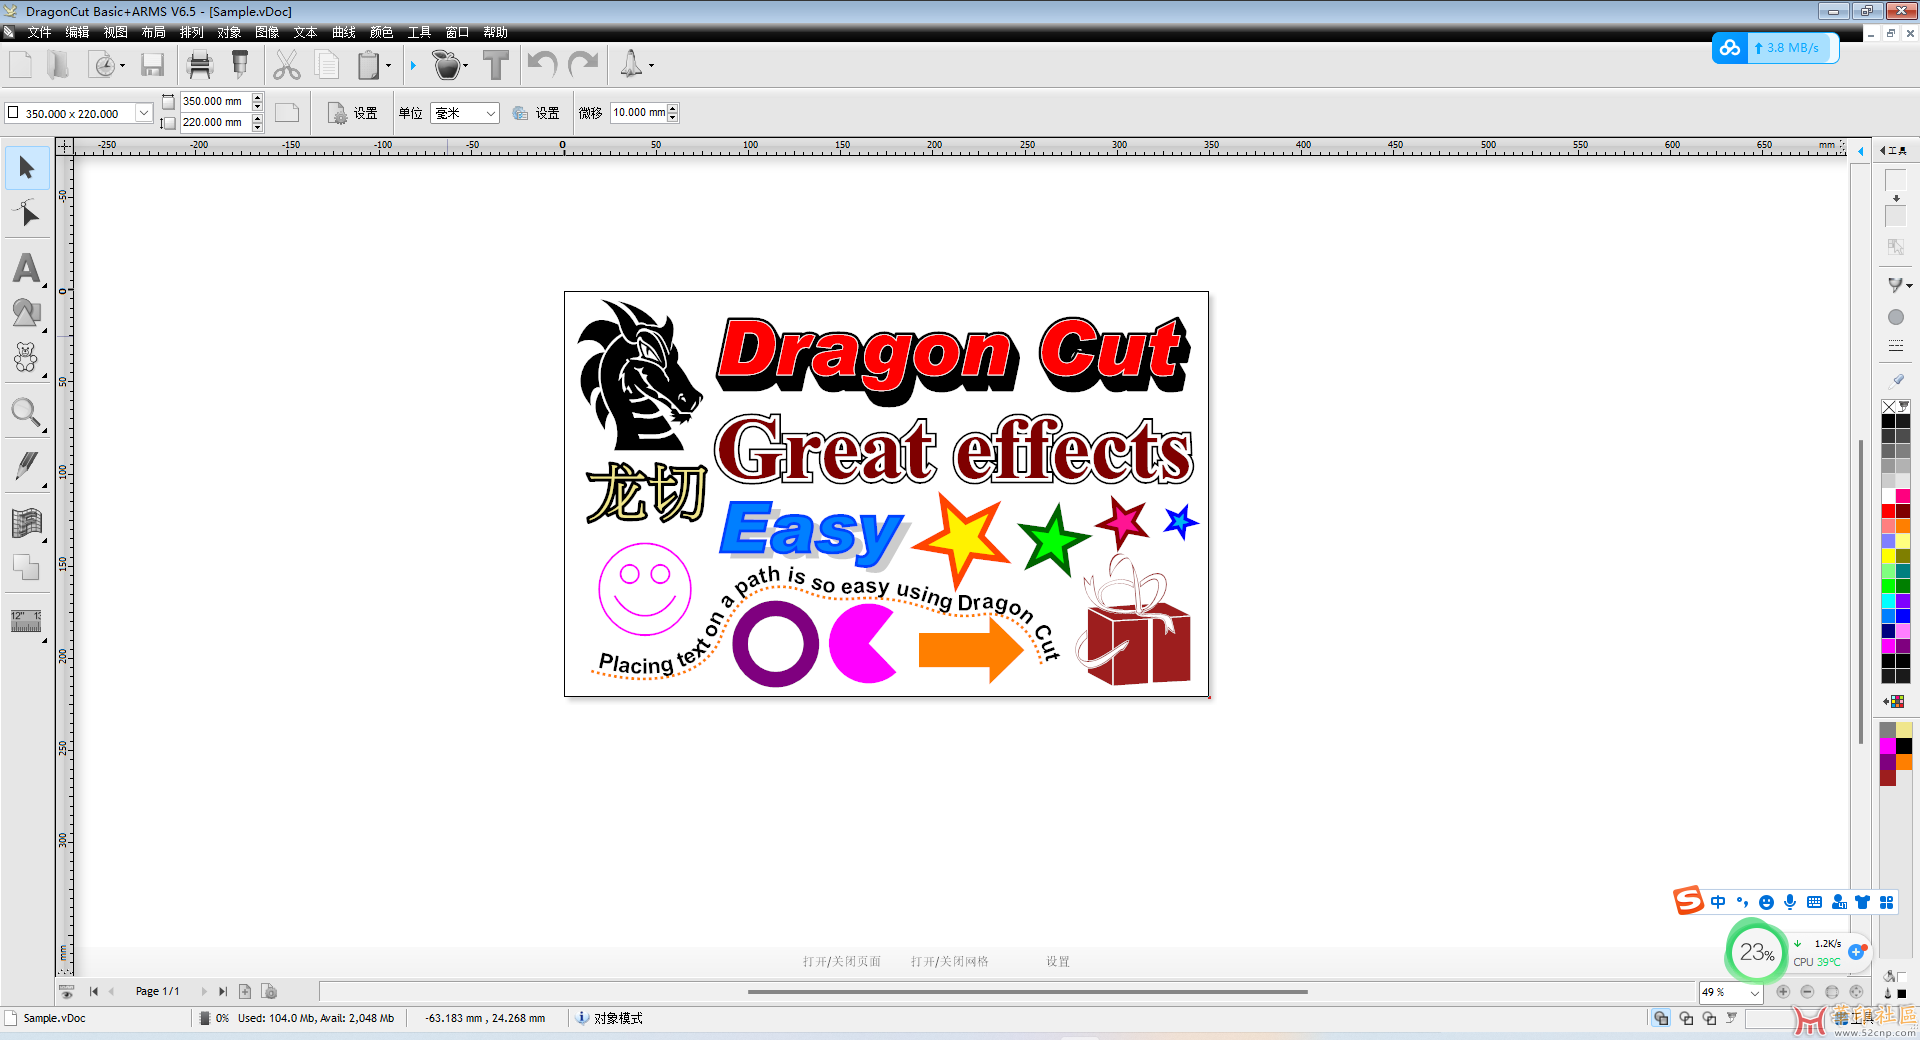
Task: Open recent files dropdown arrow
Action: (122, 67)
